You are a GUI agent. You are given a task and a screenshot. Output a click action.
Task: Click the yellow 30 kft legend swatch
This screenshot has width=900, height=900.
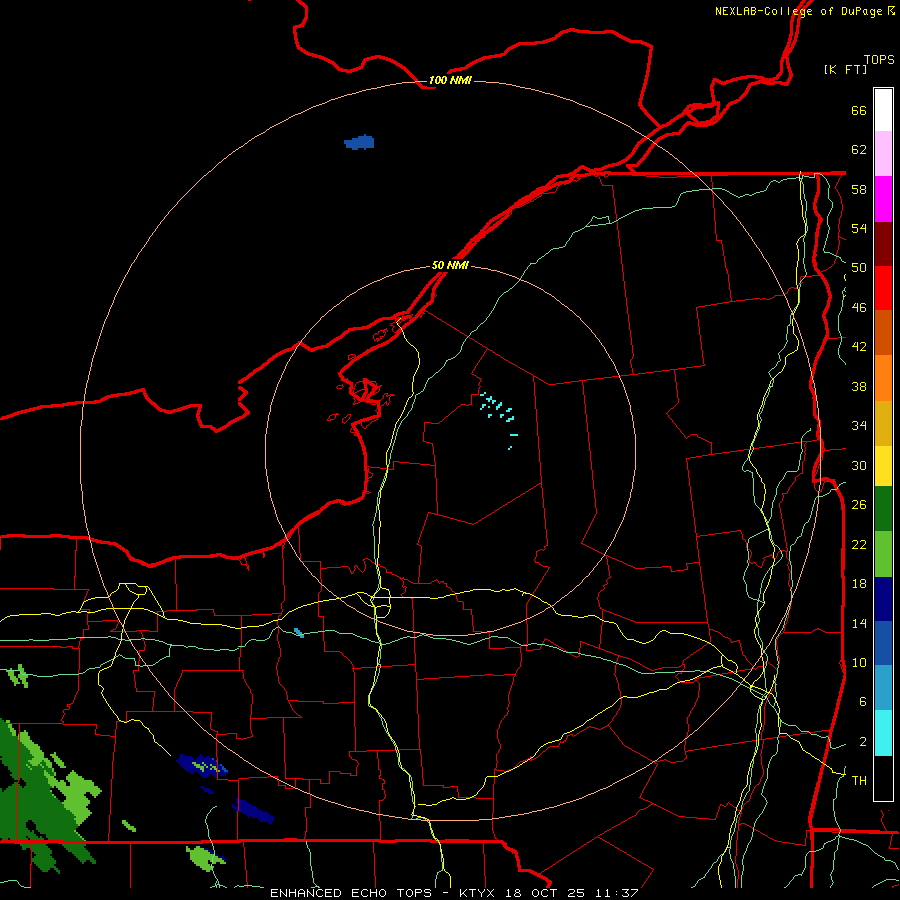[883, 465]
